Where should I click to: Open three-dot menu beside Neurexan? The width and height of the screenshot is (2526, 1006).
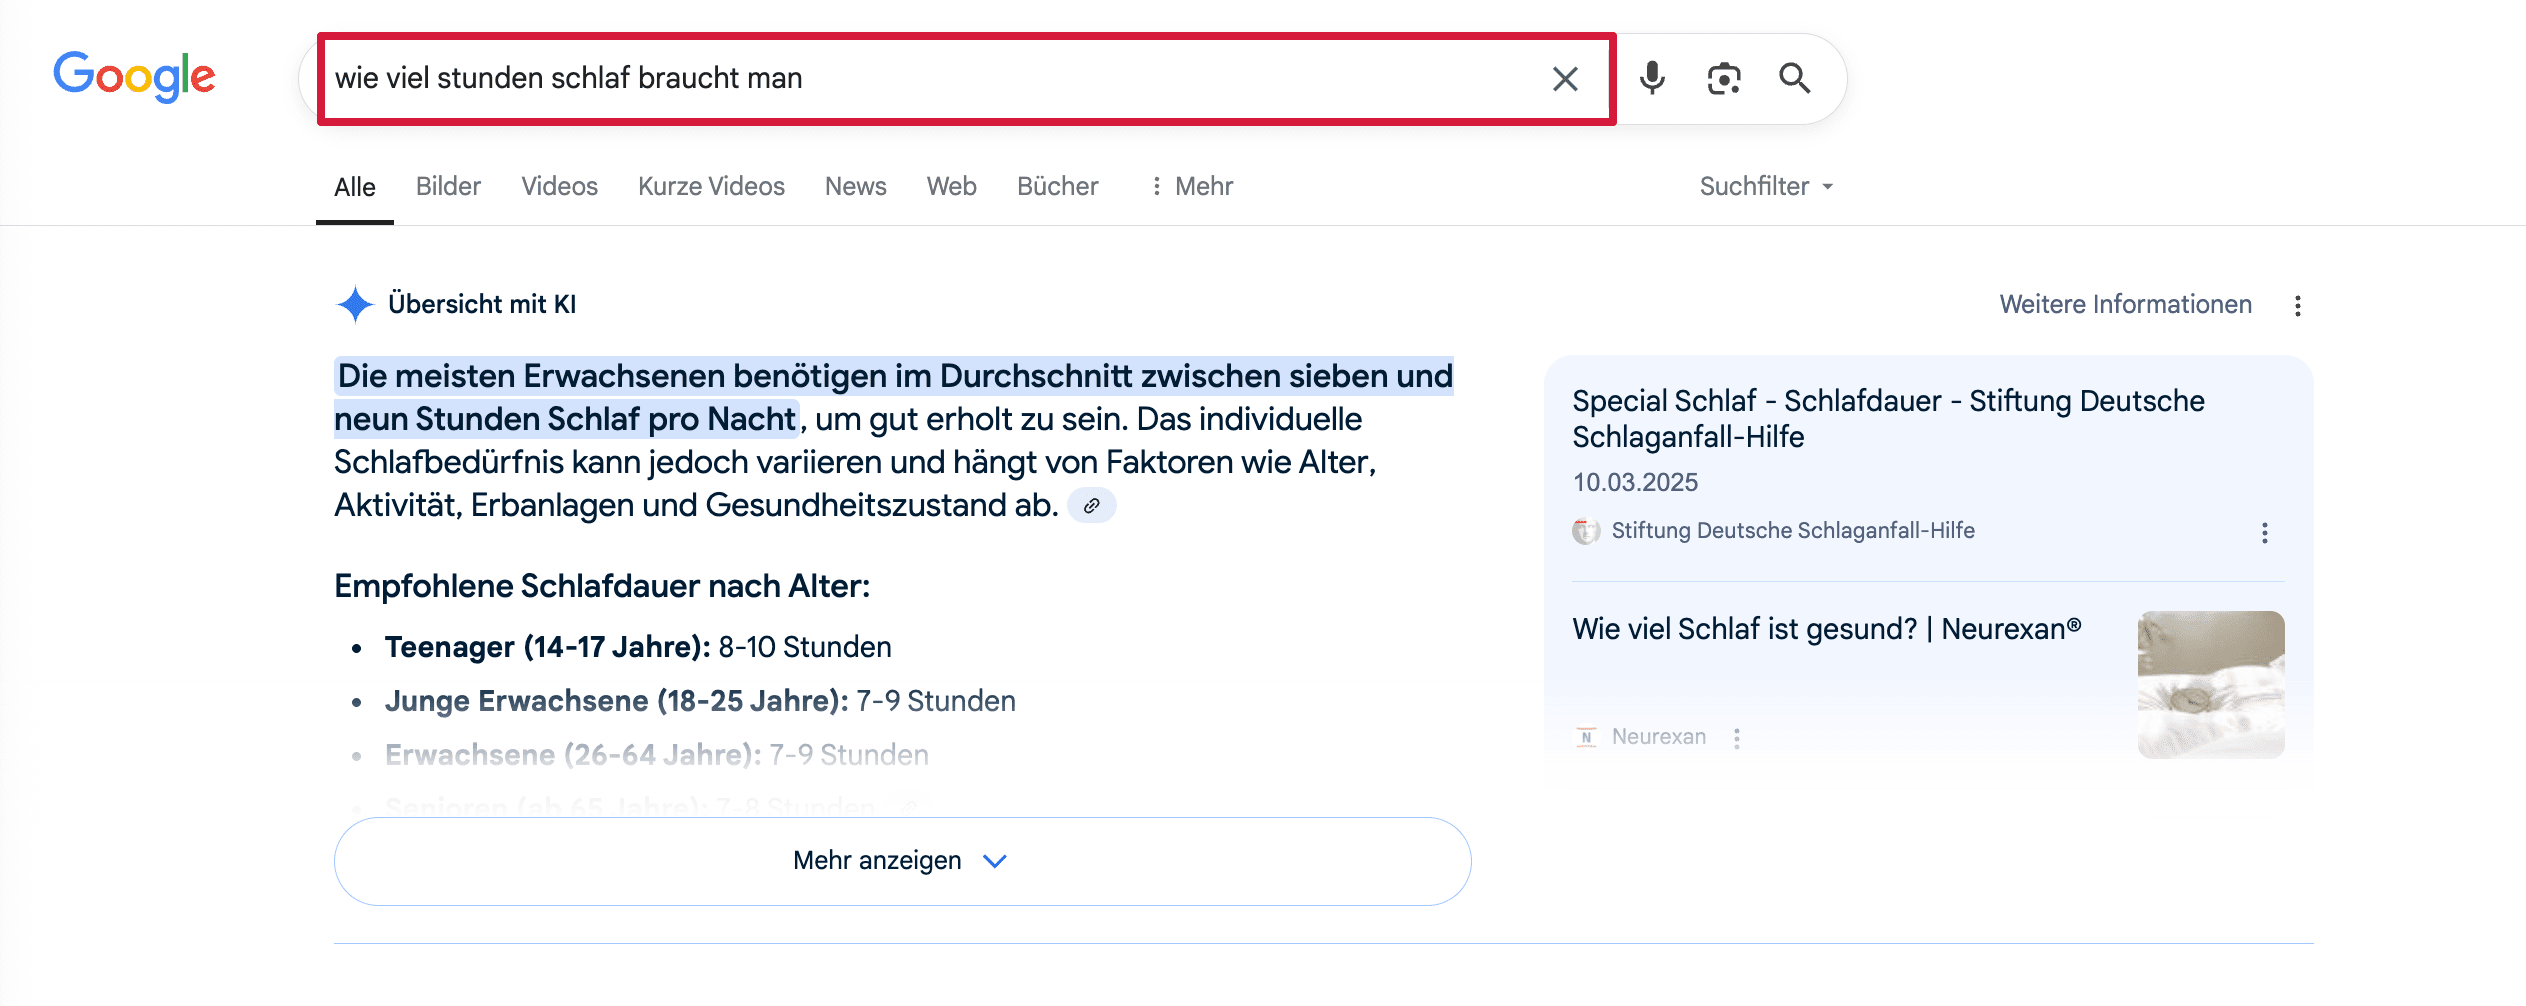click(x=1737, y=738)
